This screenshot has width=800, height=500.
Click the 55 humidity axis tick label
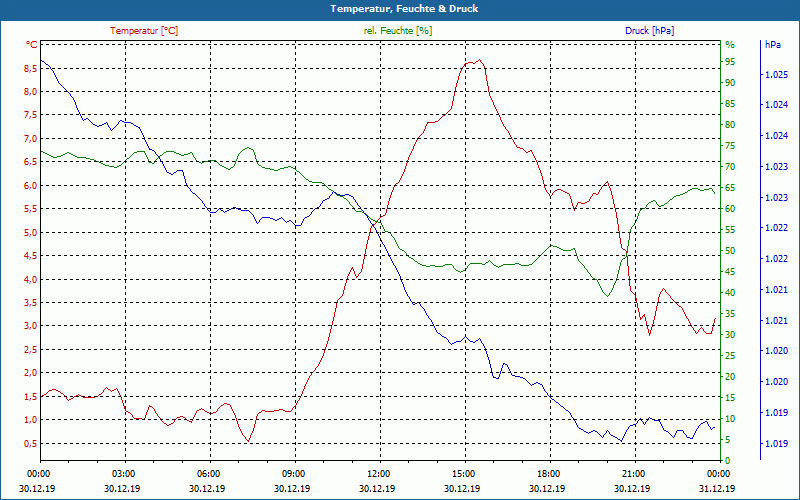730,230
